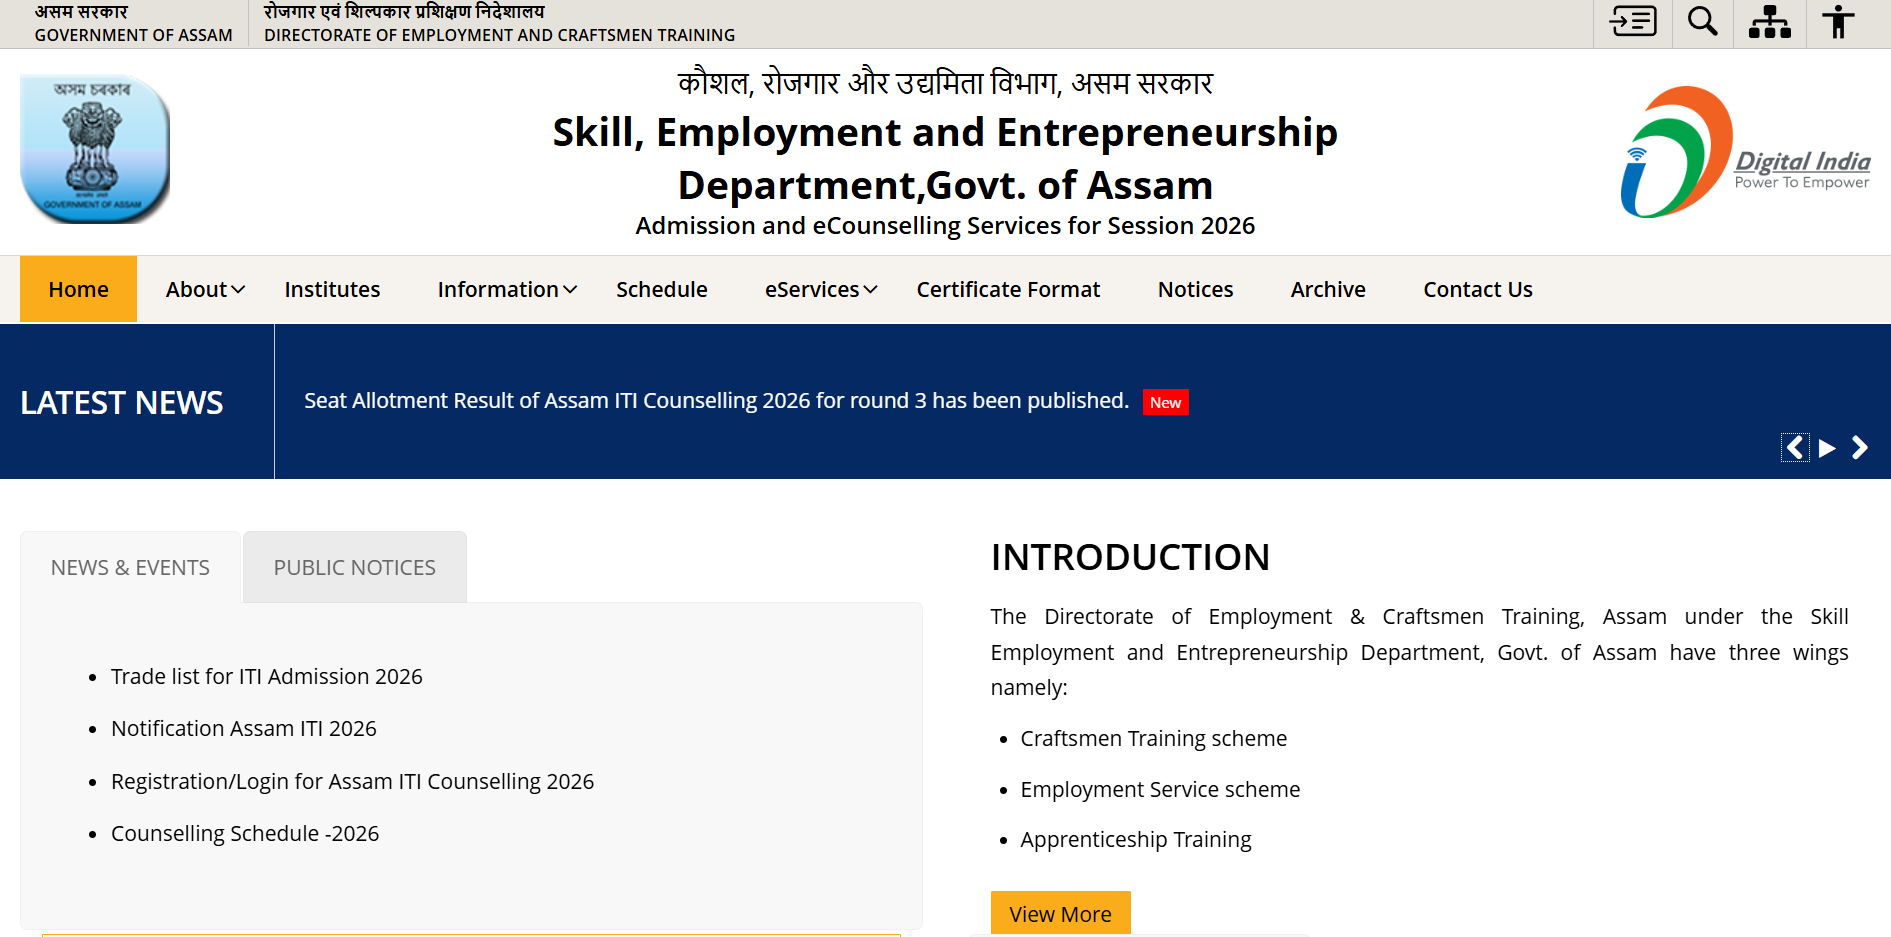Click the Introduction heading

pos(1130,557)
